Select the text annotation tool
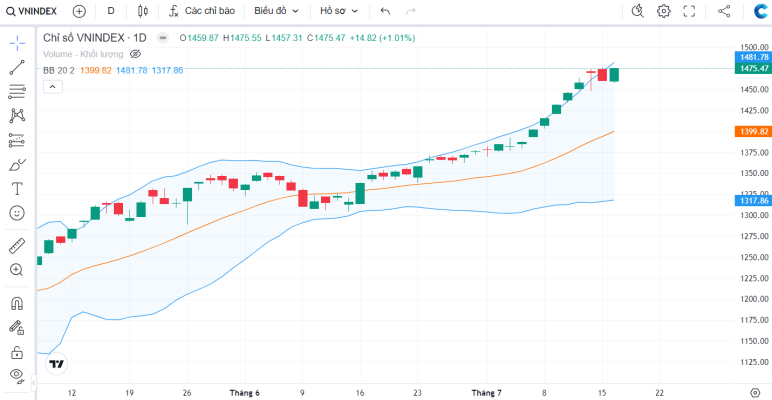772x400 pixels. pyautogui.click(x=17, y=189)
